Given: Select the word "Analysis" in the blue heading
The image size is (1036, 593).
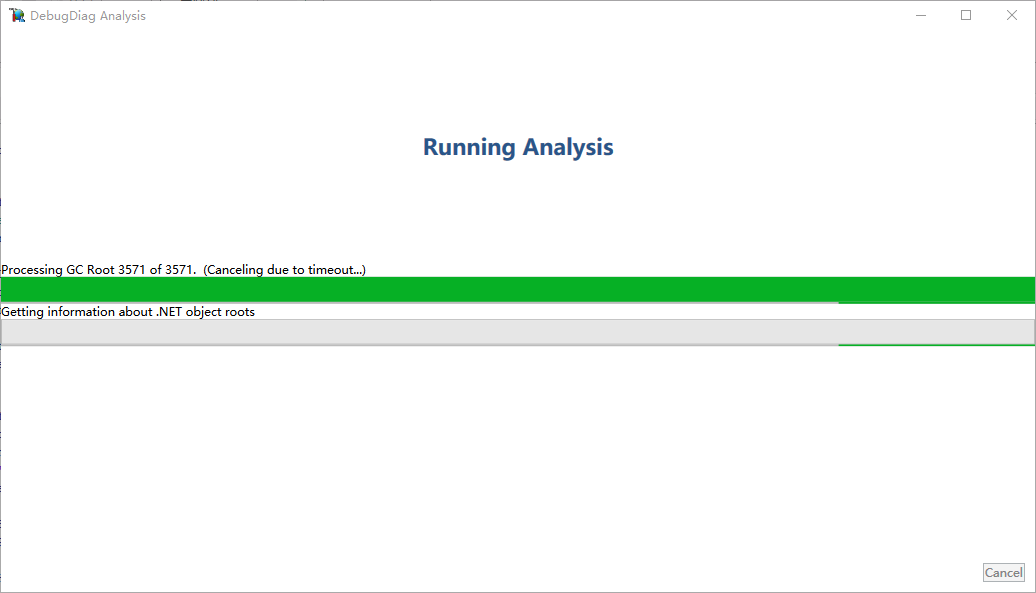Looking at the screenshot, I should [x=567, y=147].
